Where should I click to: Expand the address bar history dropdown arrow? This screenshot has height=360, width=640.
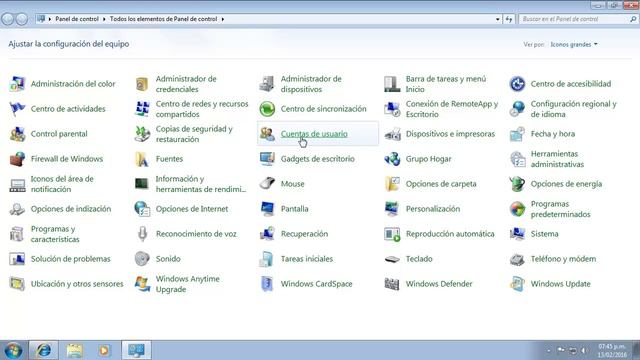click(498, 19)
